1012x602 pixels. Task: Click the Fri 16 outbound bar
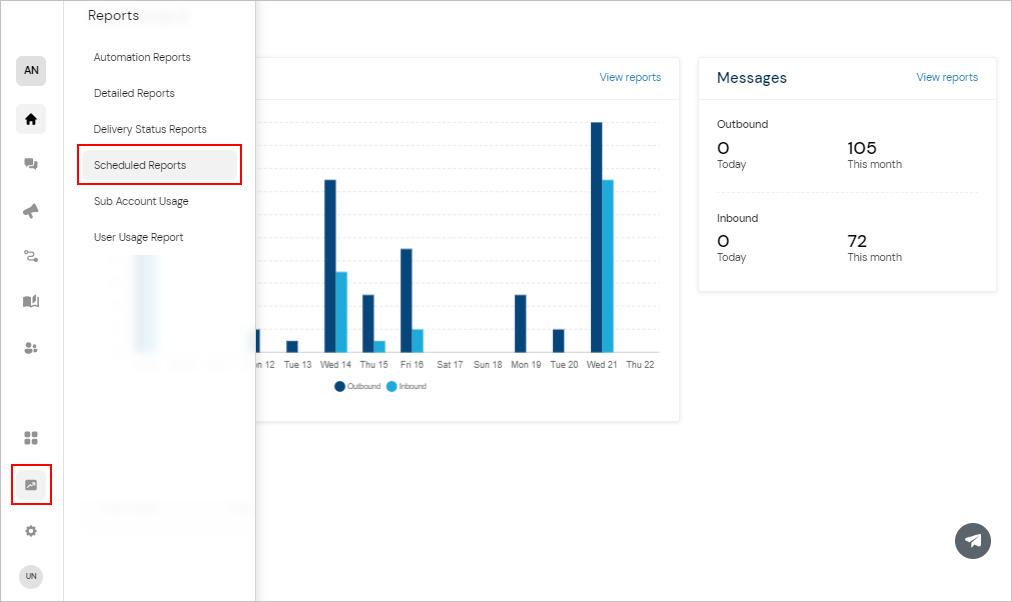[406, 300]
